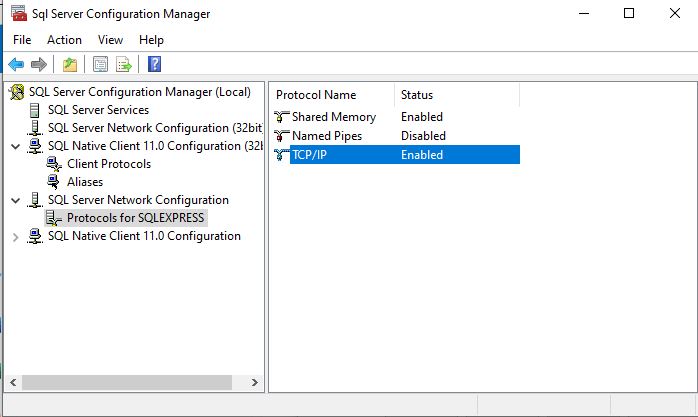The image size is (698, 417).
Task: Click the tree pane's right scroll arrow
Action: (255, 382)
